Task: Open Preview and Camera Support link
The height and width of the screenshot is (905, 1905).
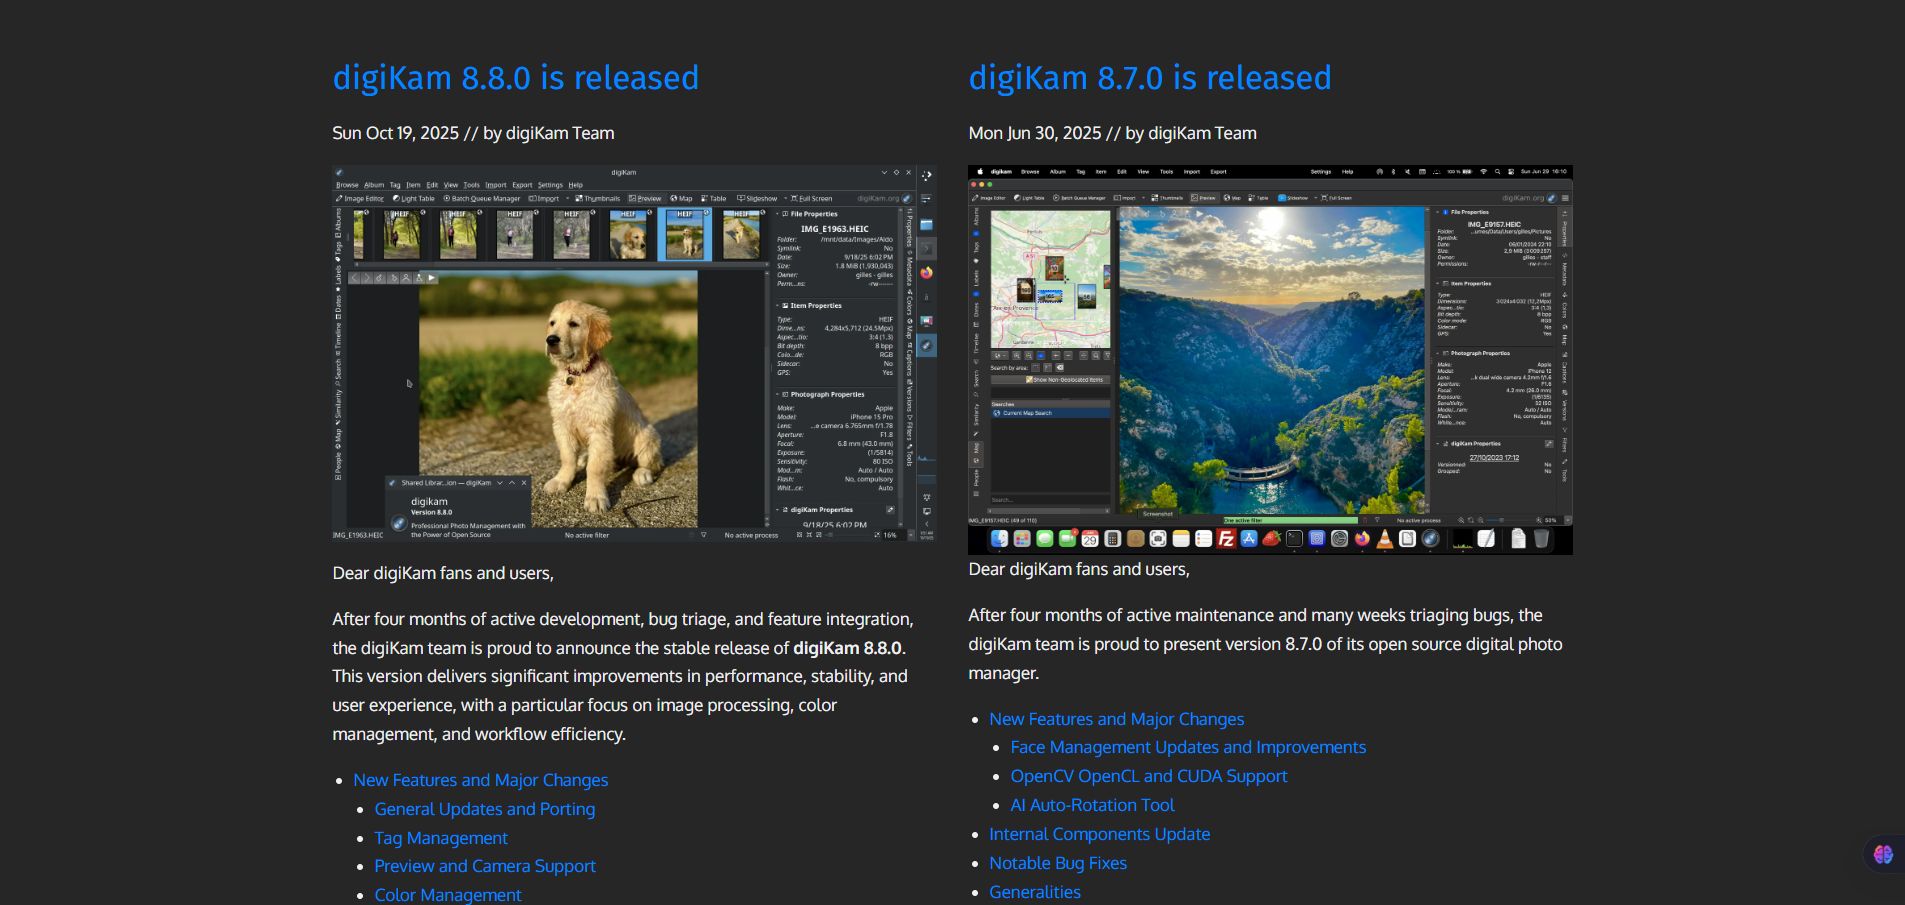Action: click(x=485, y=866)
